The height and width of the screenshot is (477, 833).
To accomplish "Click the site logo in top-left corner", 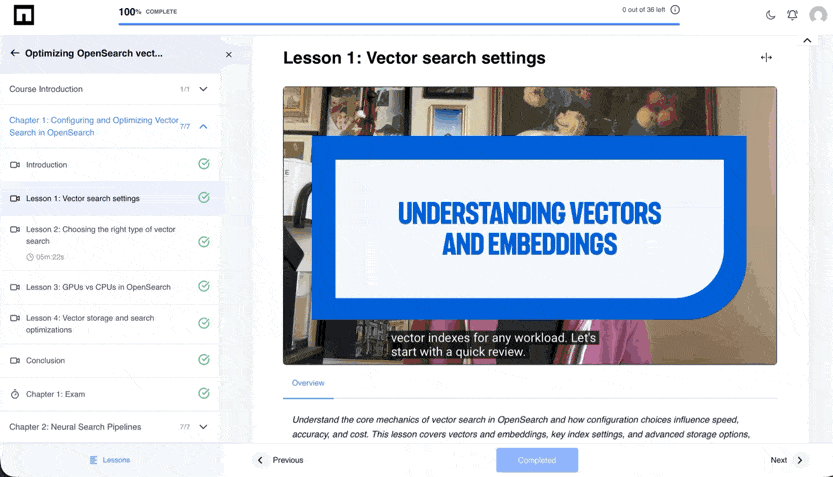I will (24, 15).
